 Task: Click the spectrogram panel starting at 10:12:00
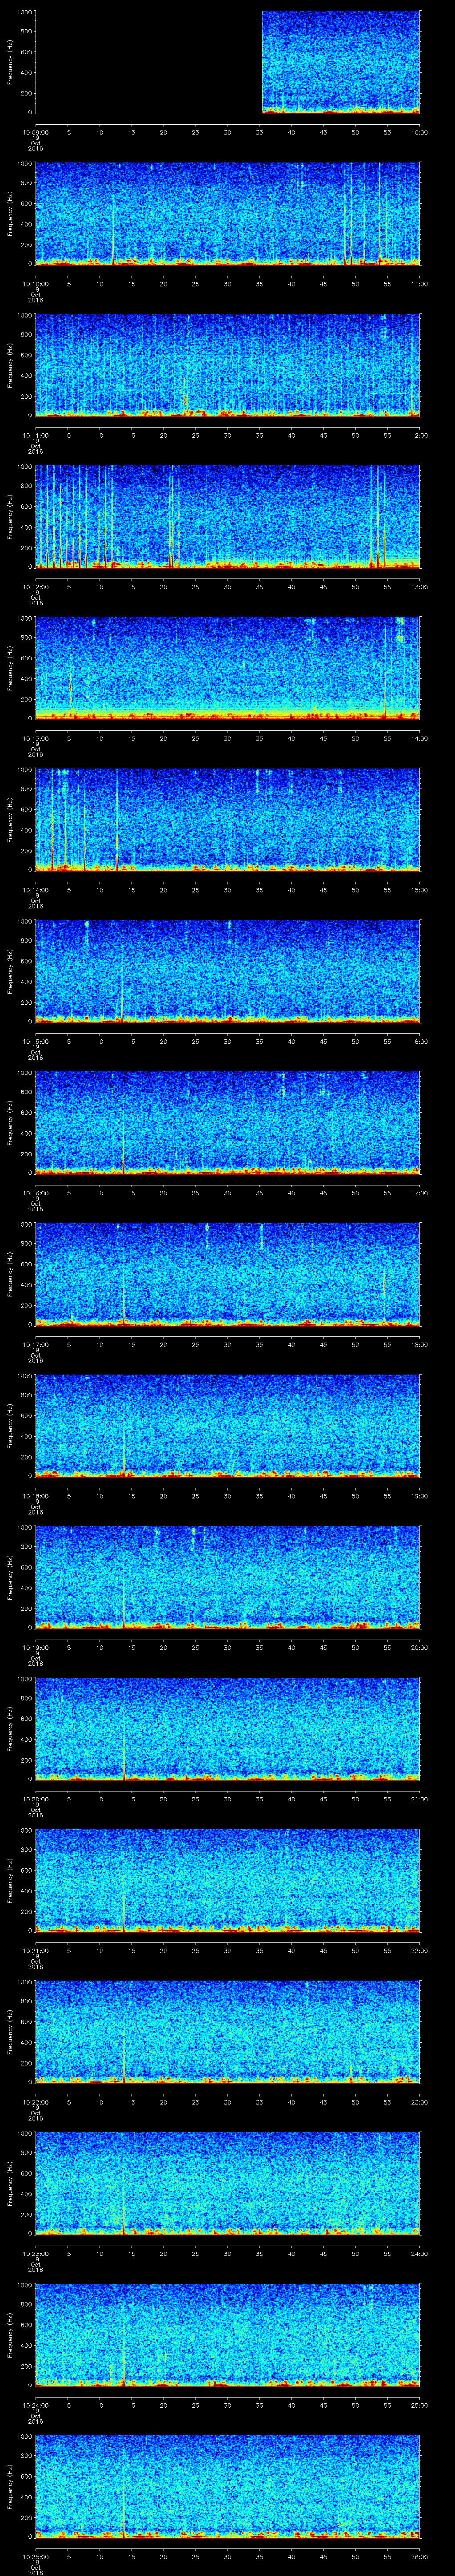coord(228,517)
